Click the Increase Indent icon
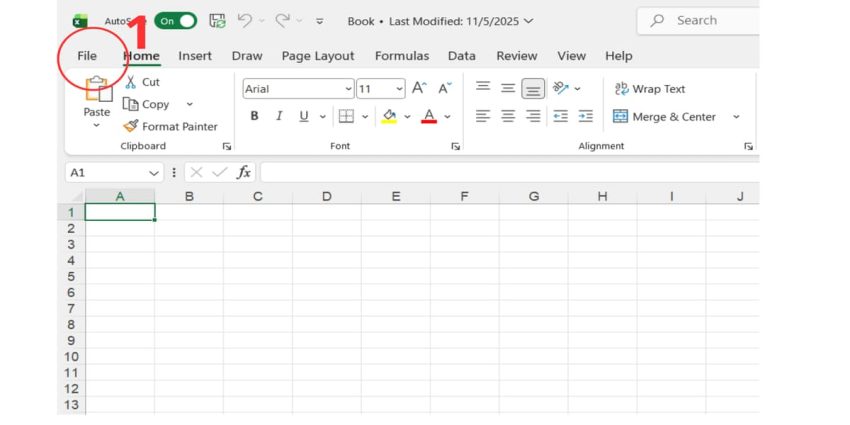The height and width of the screenshot is (425, 850). (x=585, y=116)
